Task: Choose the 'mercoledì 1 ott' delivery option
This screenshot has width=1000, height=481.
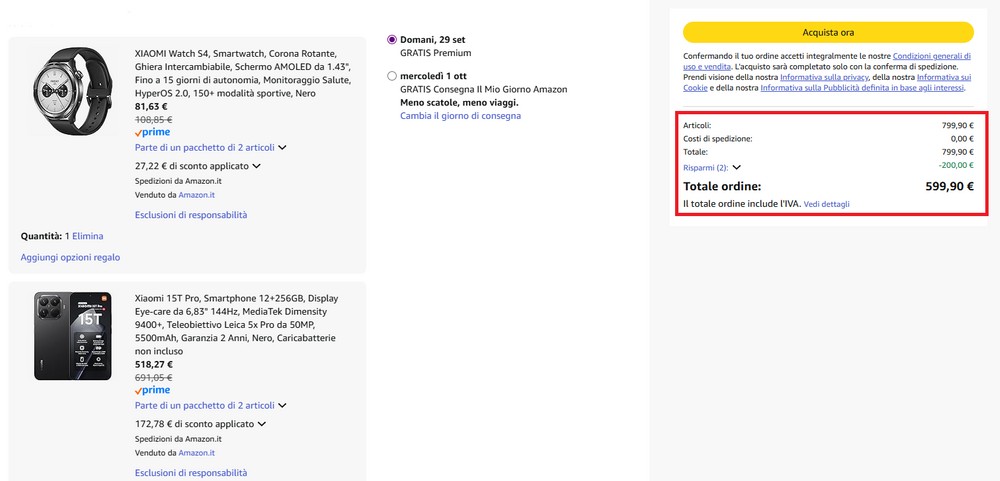Action: pyautogui.click(x=392, y=76)
